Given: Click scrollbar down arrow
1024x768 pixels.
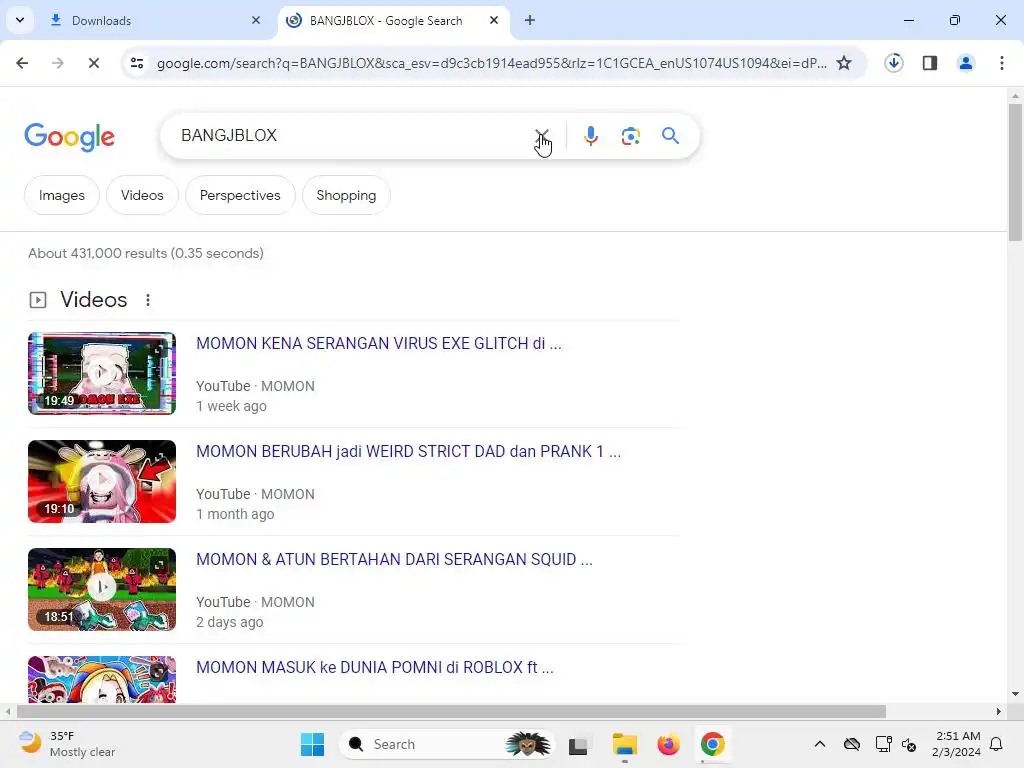Looking at the screenshot, I should point(1015,694).
